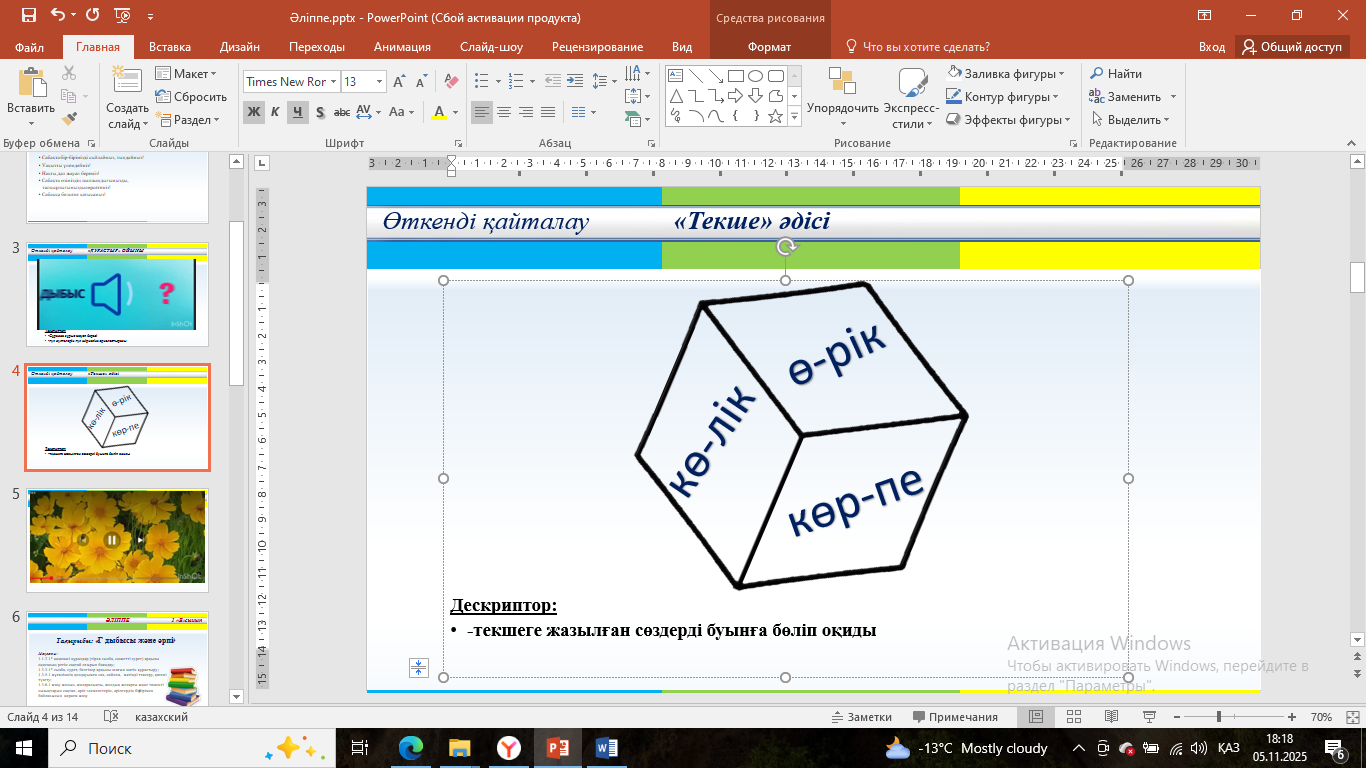Clear all formatting with eraser icon
1366x768 pixels.
coord(450,82)
